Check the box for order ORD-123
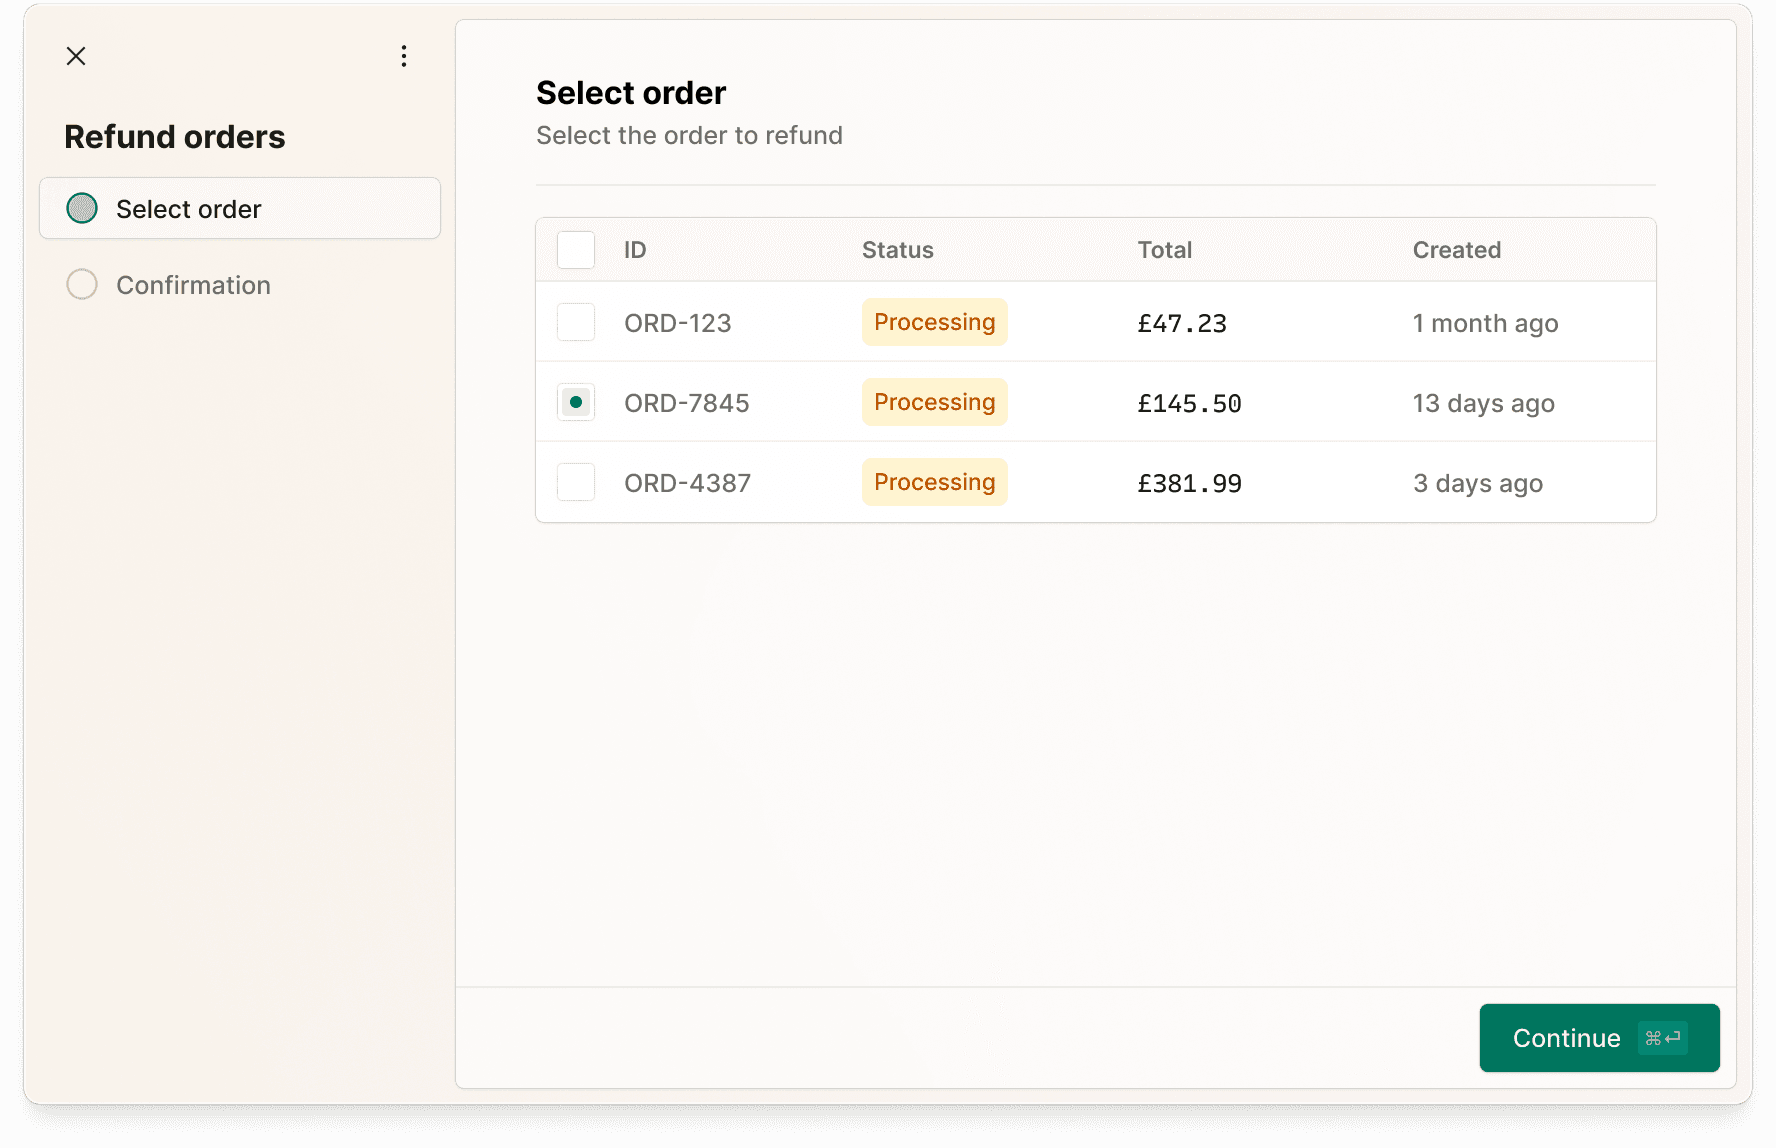1776x1148 pixels. [x=576, y=322]
